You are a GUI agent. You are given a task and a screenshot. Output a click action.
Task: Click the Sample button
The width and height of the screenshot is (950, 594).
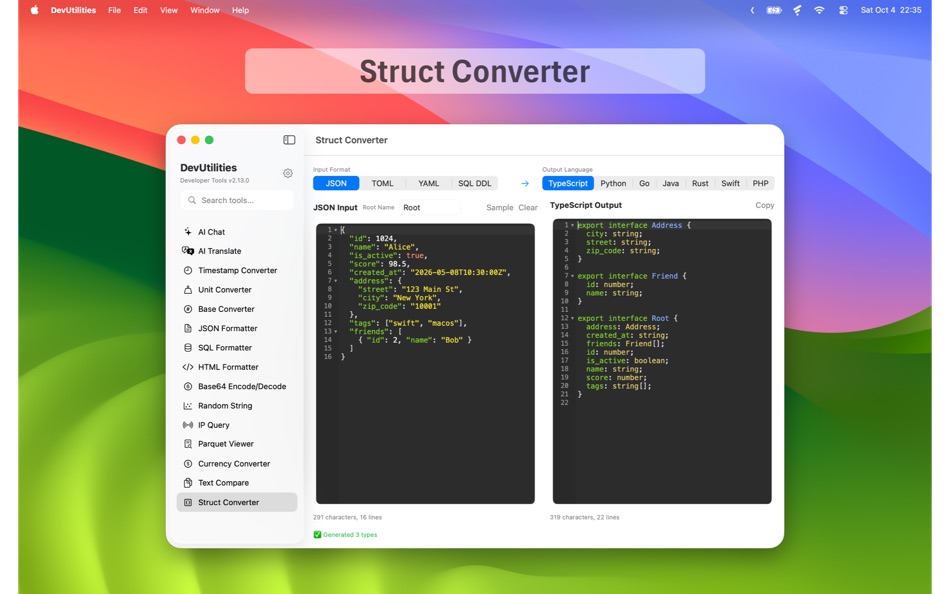click(499, 207)
